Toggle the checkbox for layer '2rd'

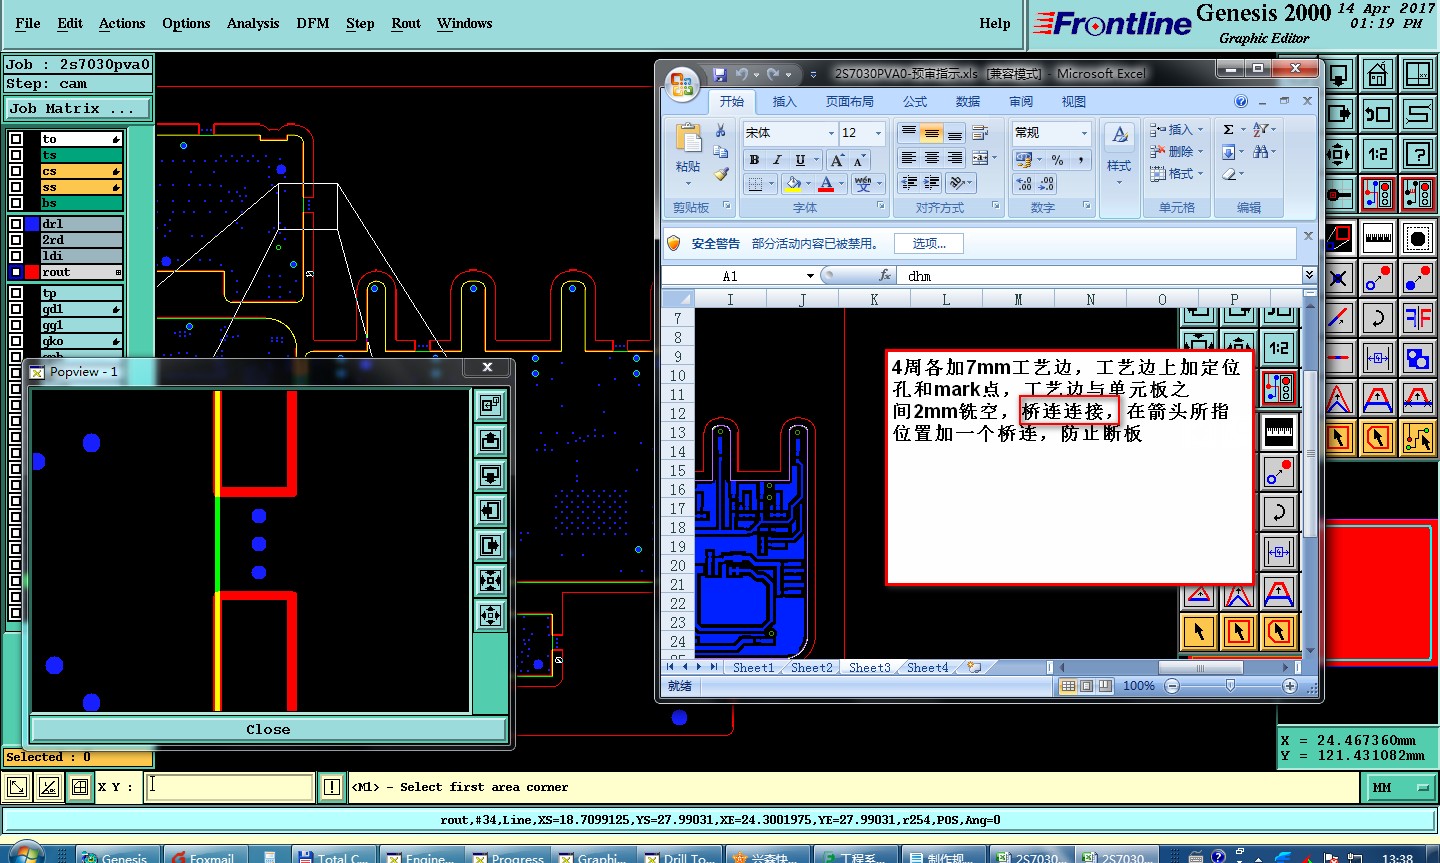tap(16, 240)
